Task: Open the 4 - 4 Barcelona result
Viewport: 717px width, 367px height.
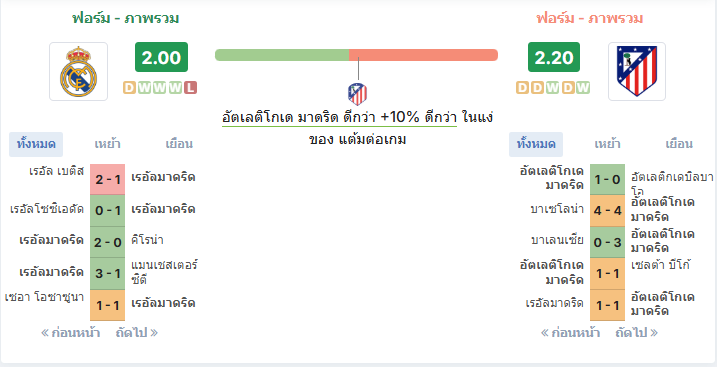Action: [607, 210]
